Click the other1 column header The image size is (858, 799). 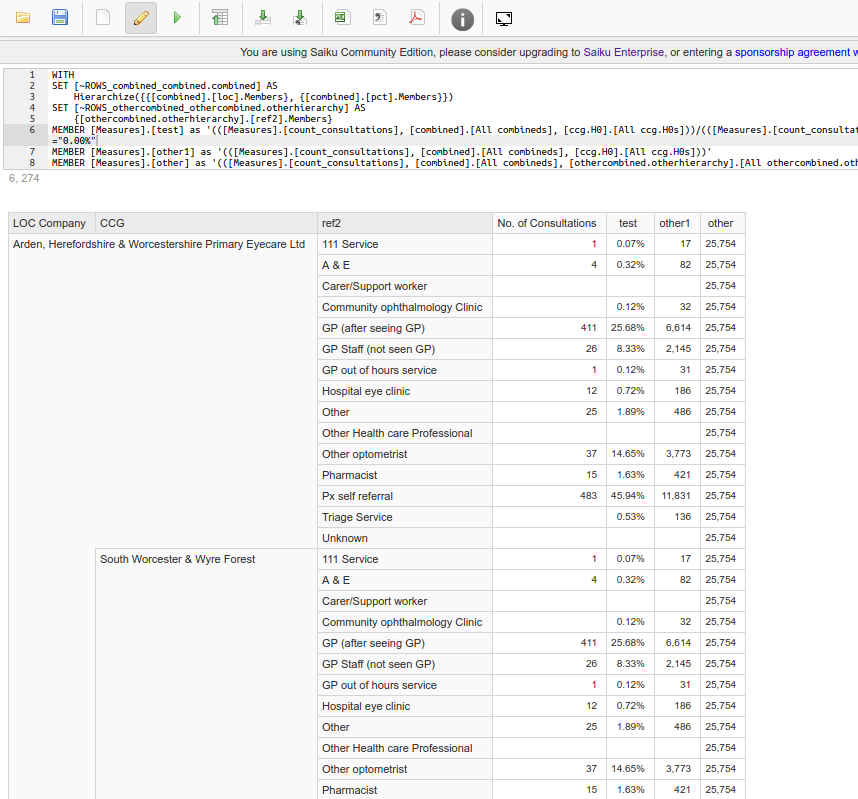[677, 223]
